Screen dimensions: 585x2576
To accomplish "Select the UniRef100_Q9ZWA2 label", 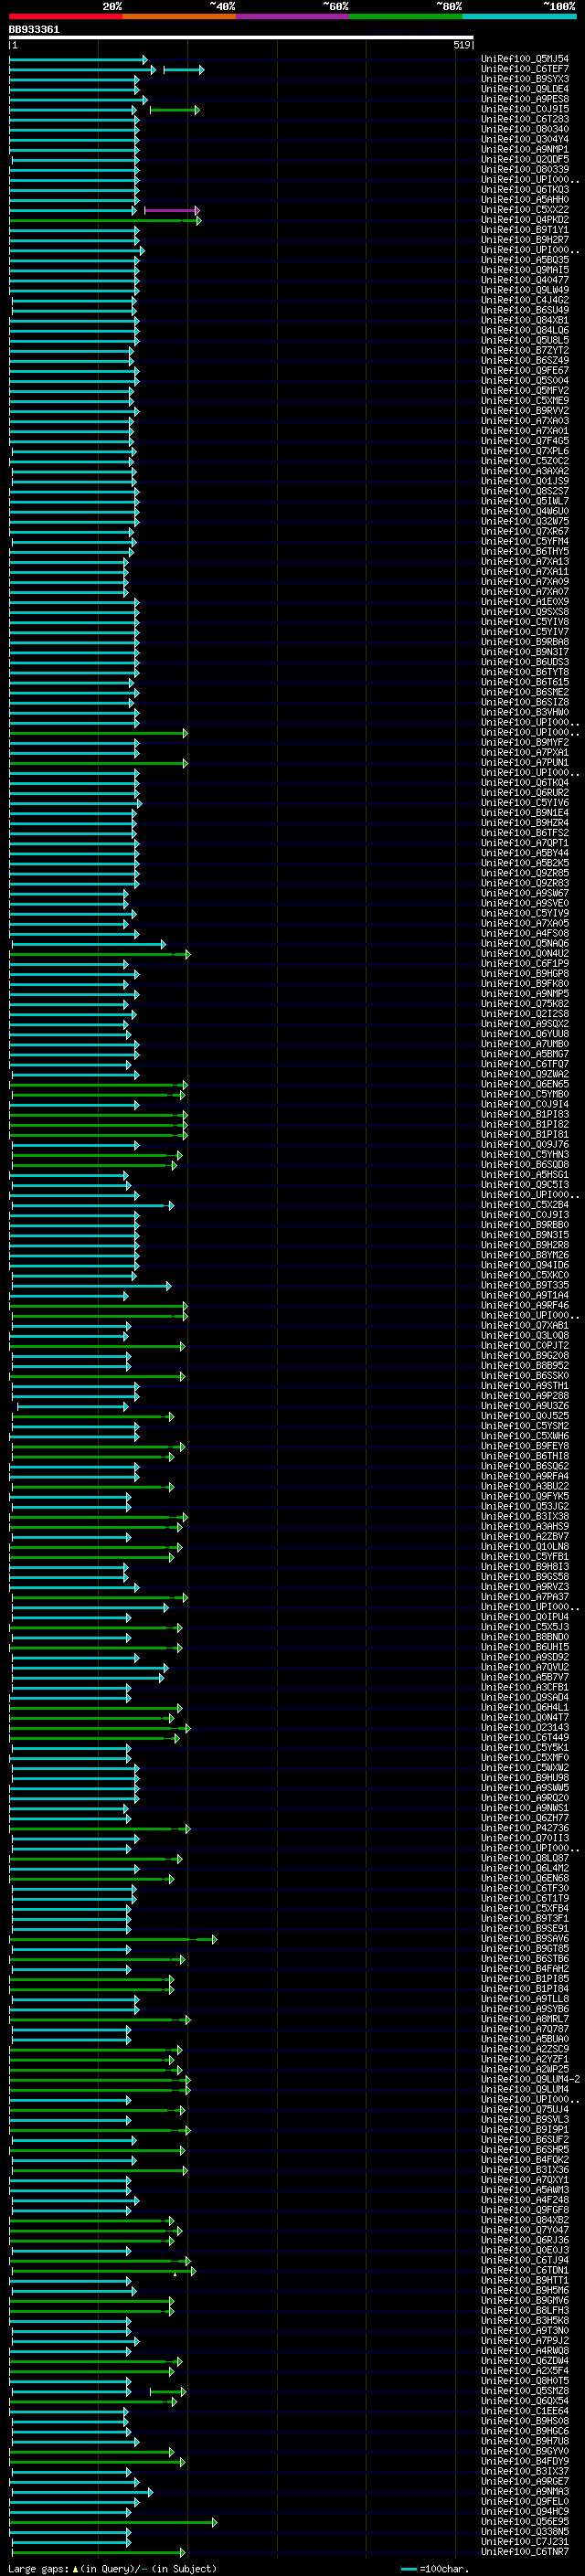I will click(x=525, y=1074).
